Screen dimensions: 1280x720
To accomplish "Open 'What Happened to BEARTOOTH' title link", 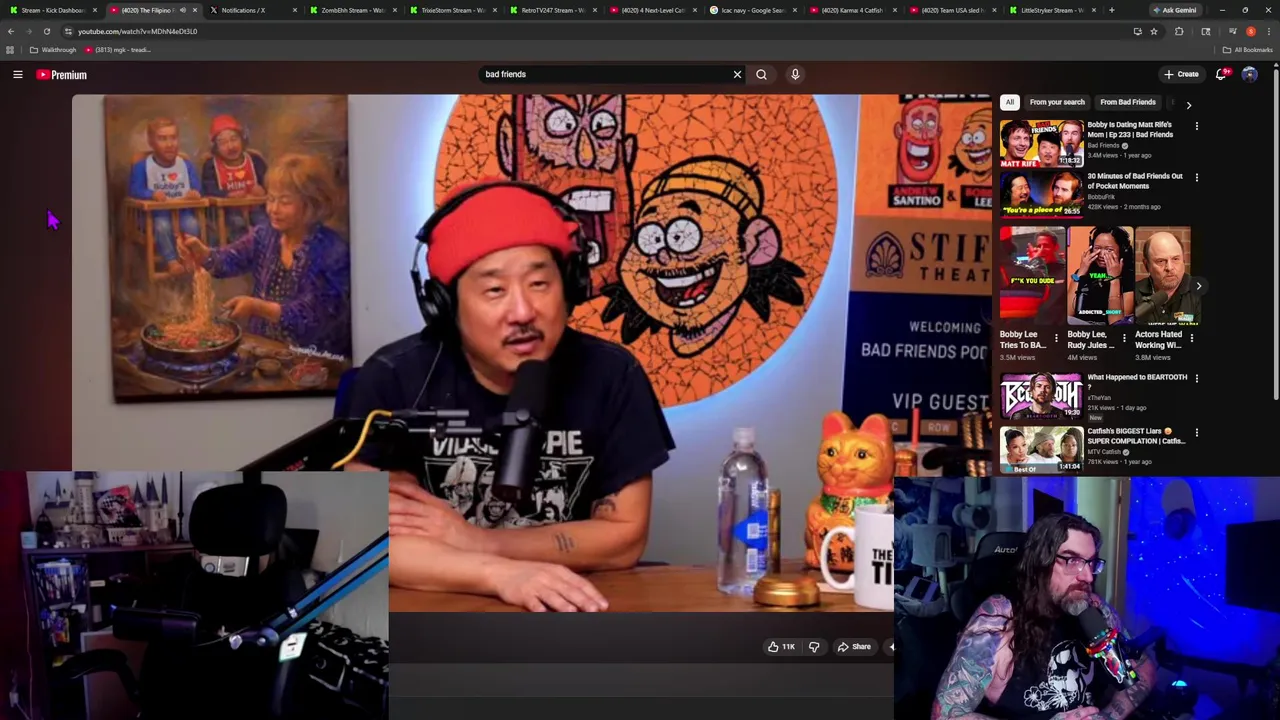I will pyautogui.click(x=1137, y=381).
